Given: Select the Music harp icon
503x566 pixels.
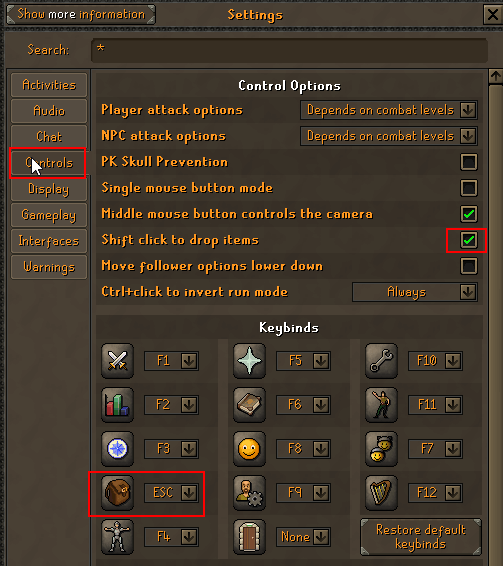Looking at the screenshot, I should point(381,493).
